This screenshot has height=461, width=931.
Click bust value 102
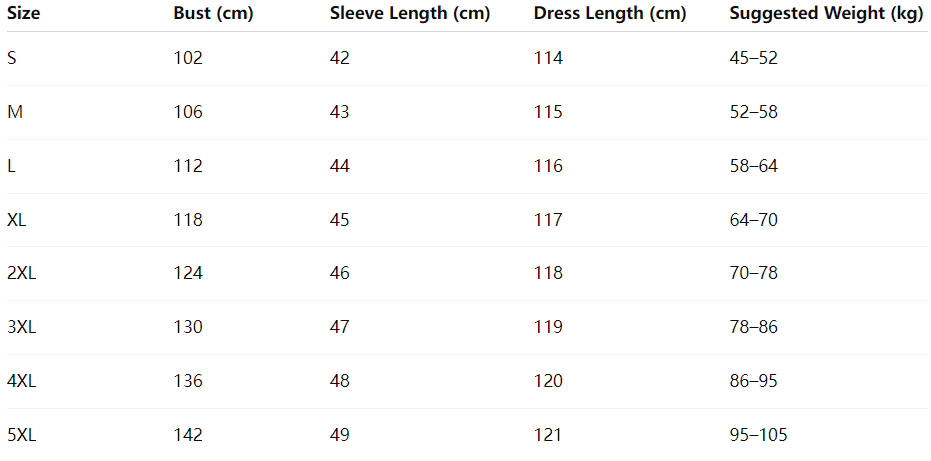click(x=188, y=58)
